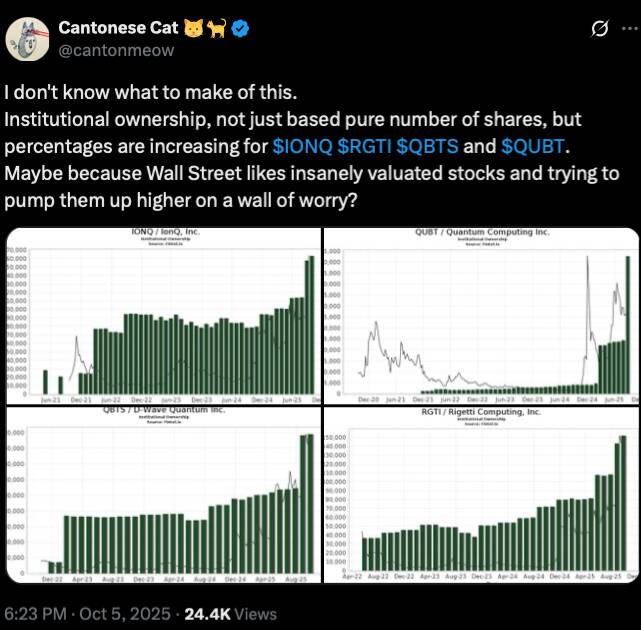Enlarge the IONQ institutional ownership chart

[x=162, y=316]
